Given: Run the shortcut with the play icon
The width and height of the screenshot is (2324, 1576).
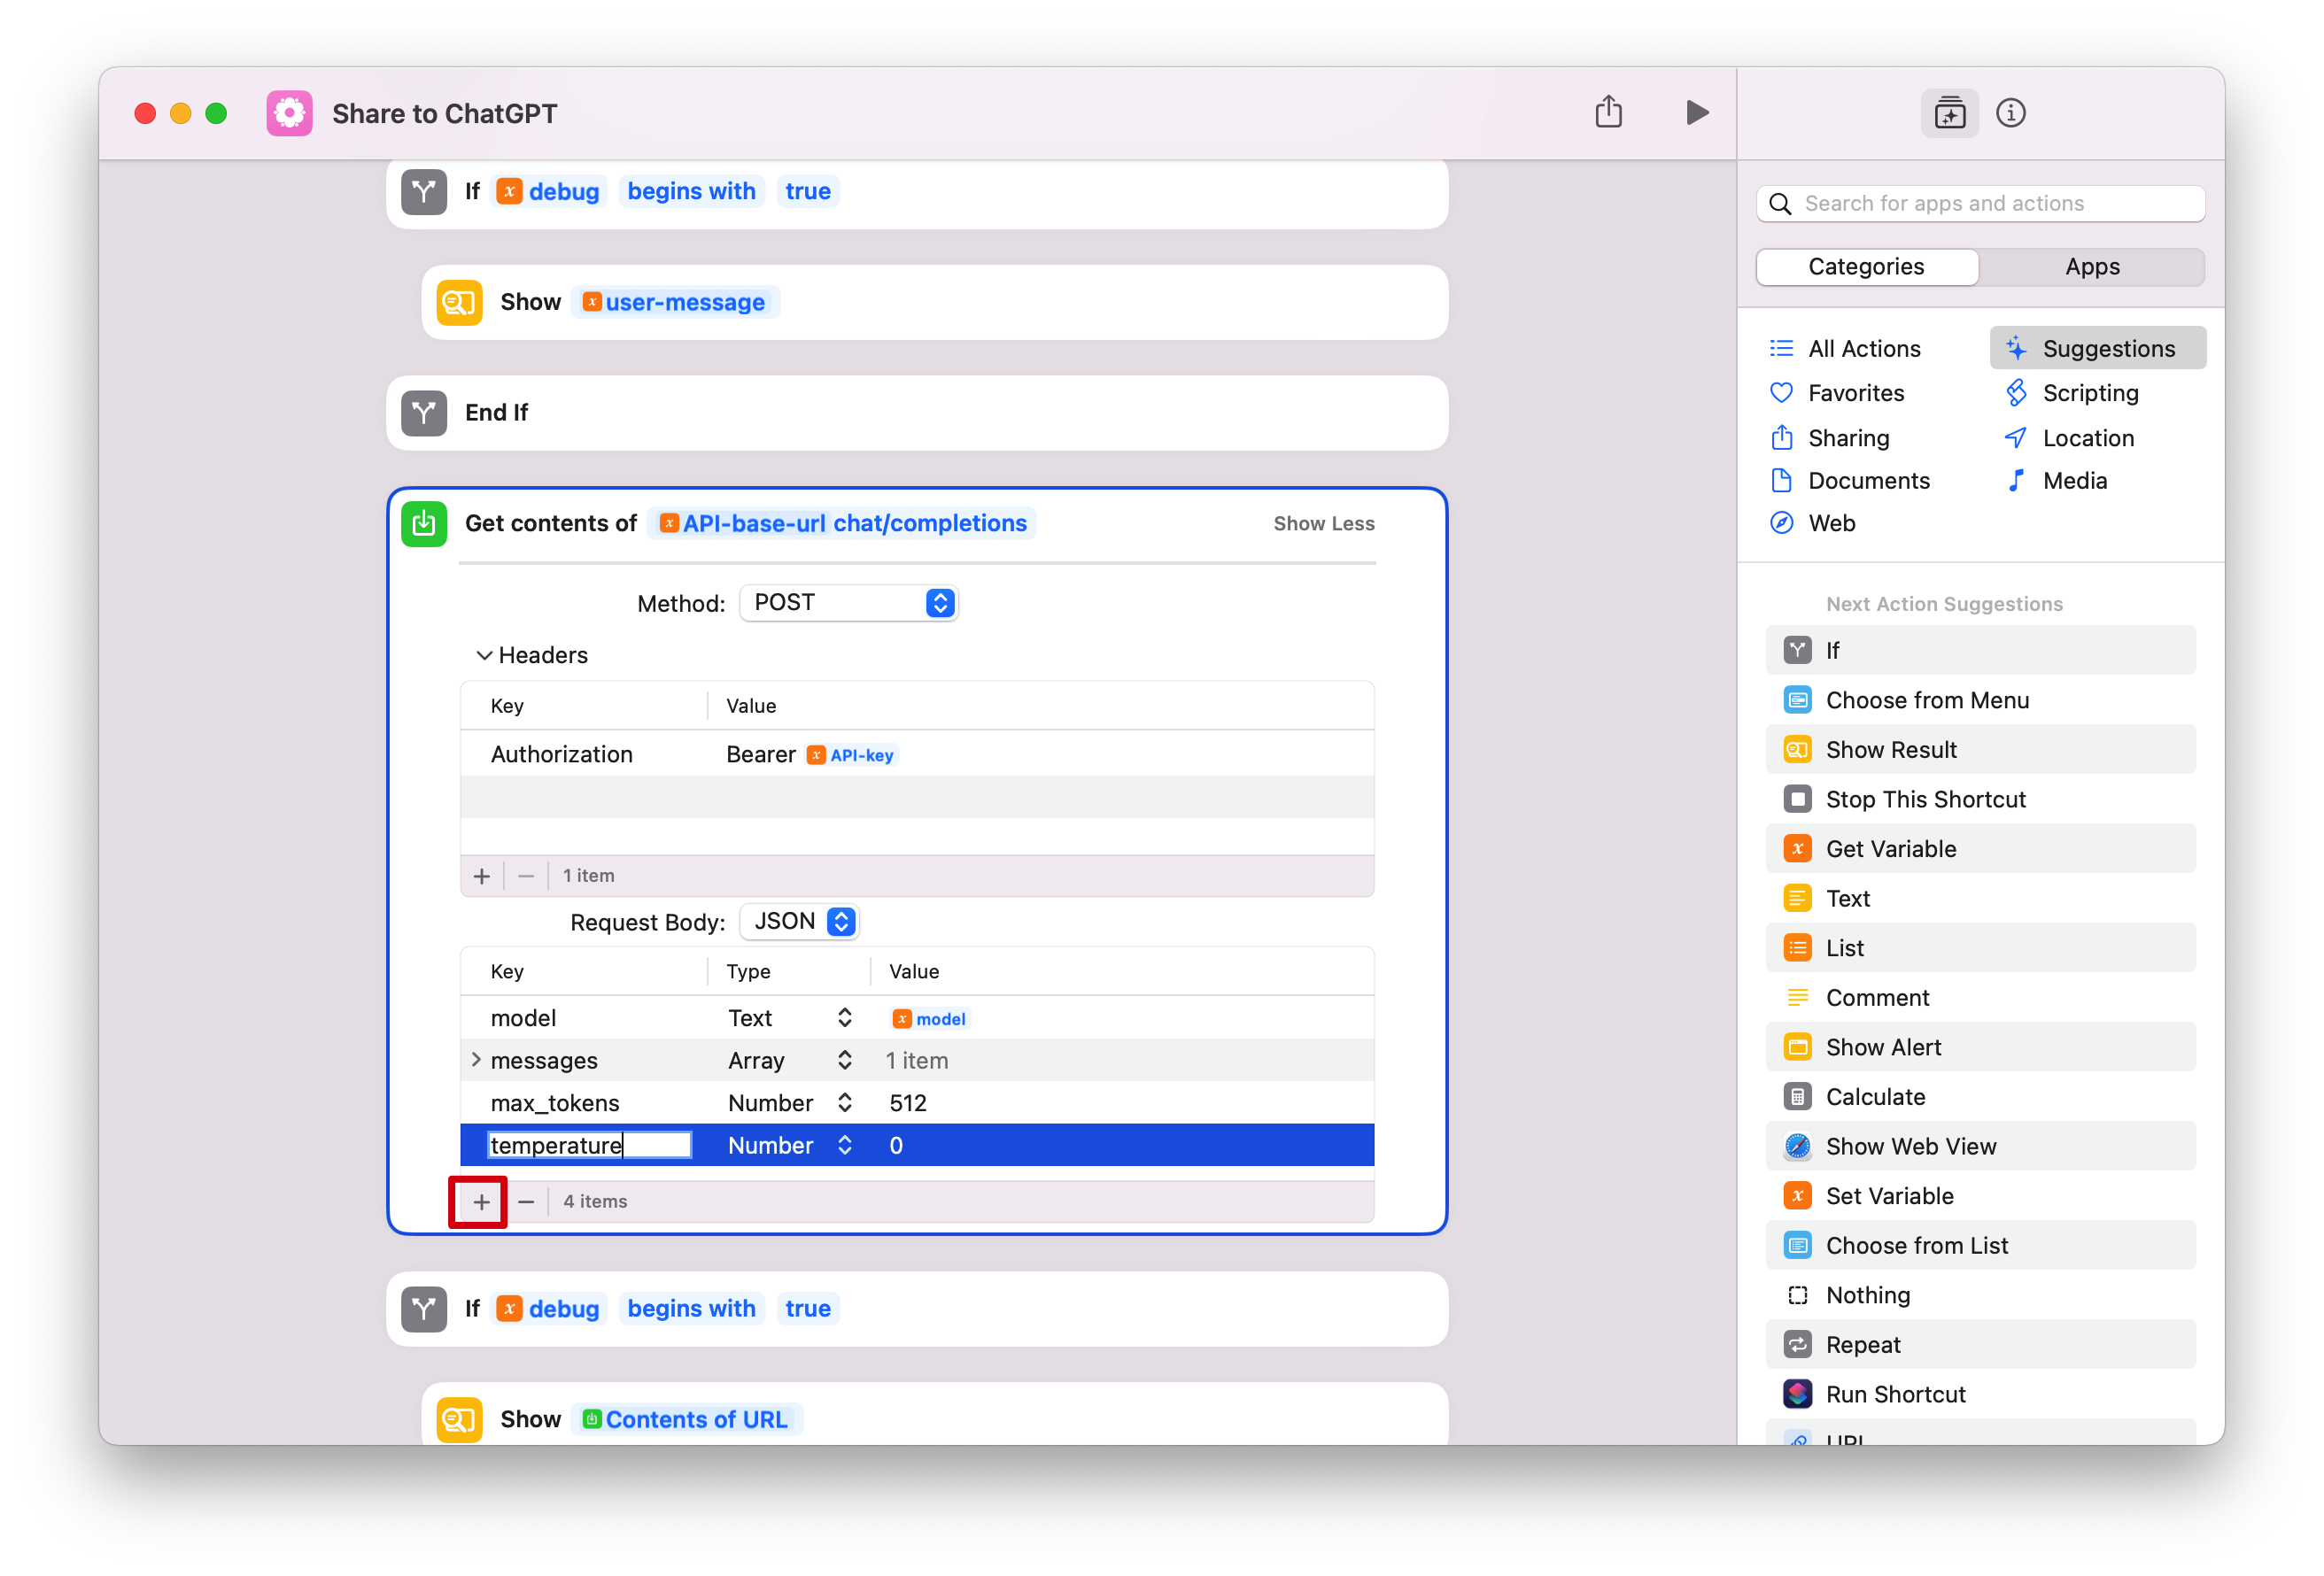Looking at the screenshot, I should point(1697,112).
